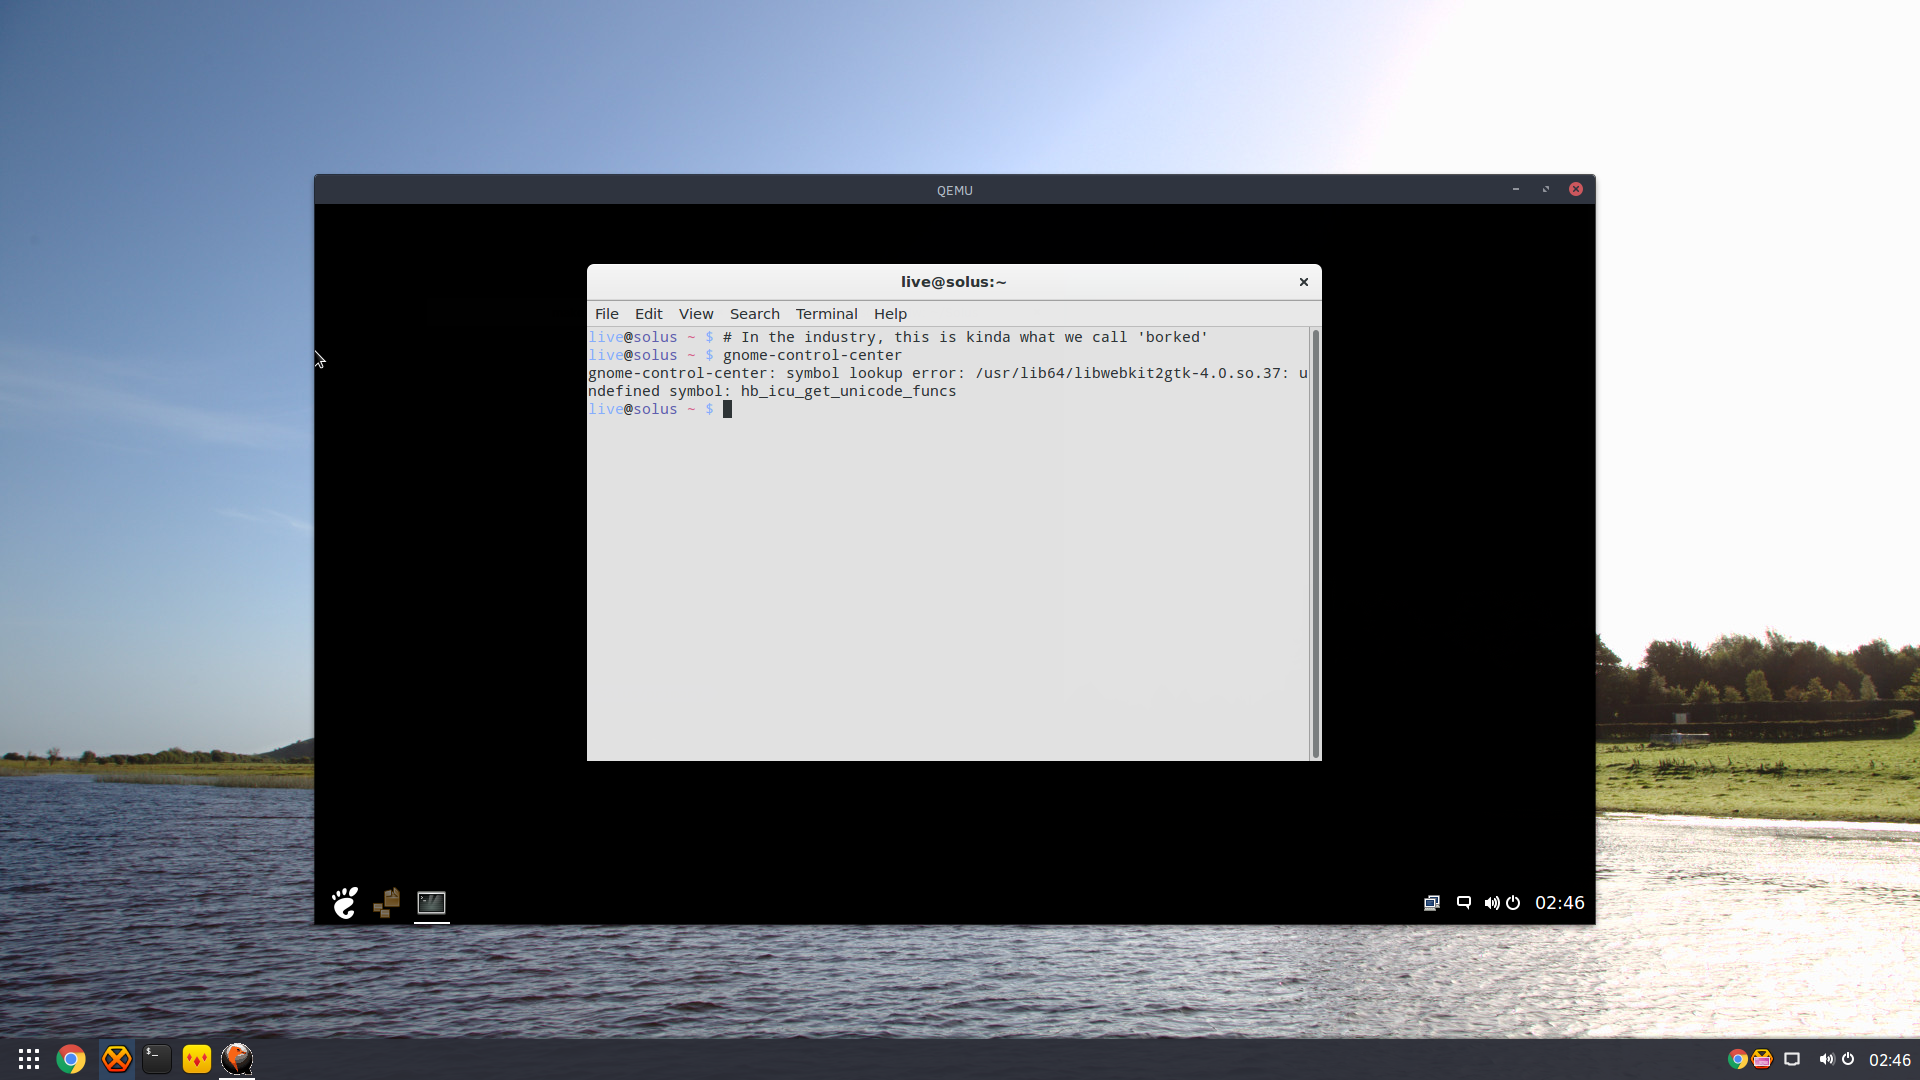
Task: Click the host volume tray icon
Action: click(1826, 1059)
